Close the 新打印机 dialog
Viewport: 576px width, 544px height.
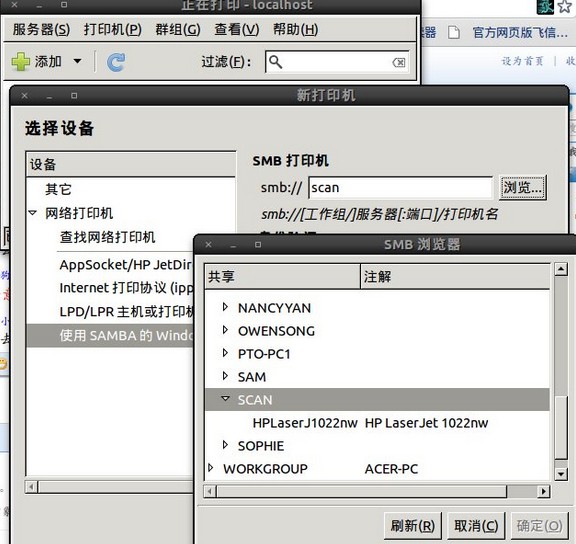click(x=25, y=96)
